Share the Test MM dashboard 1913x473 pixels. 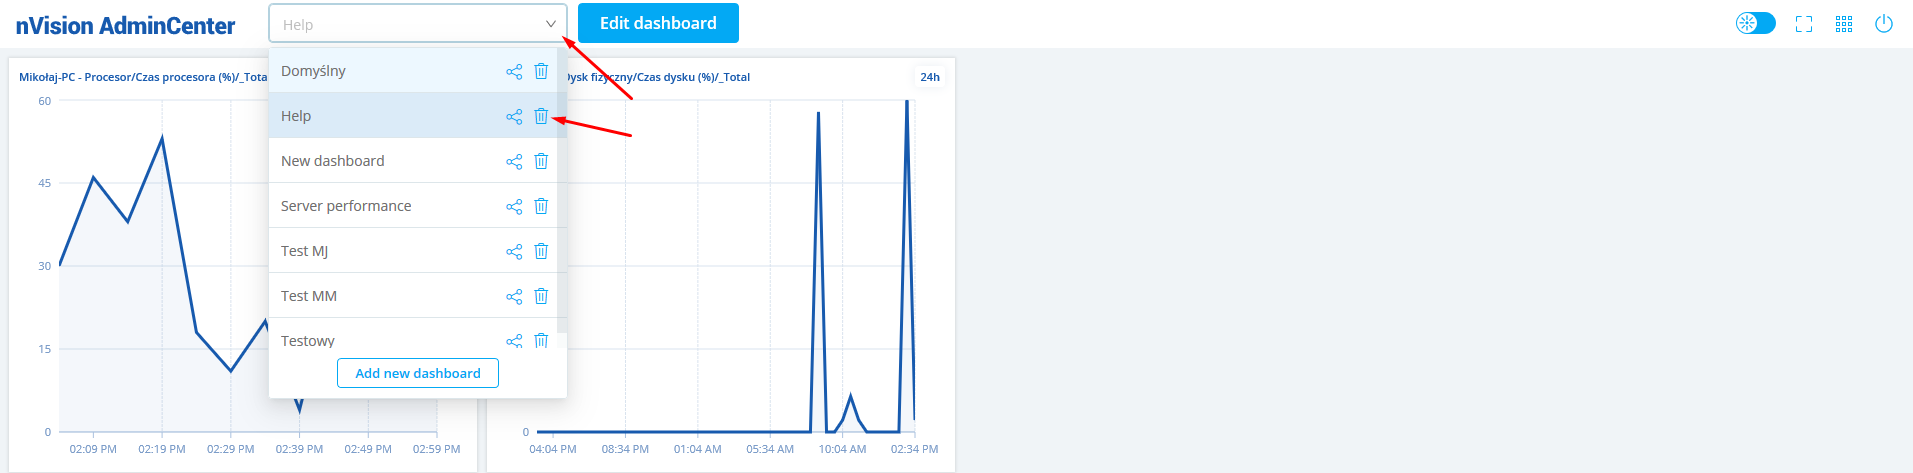pos(514,296)
